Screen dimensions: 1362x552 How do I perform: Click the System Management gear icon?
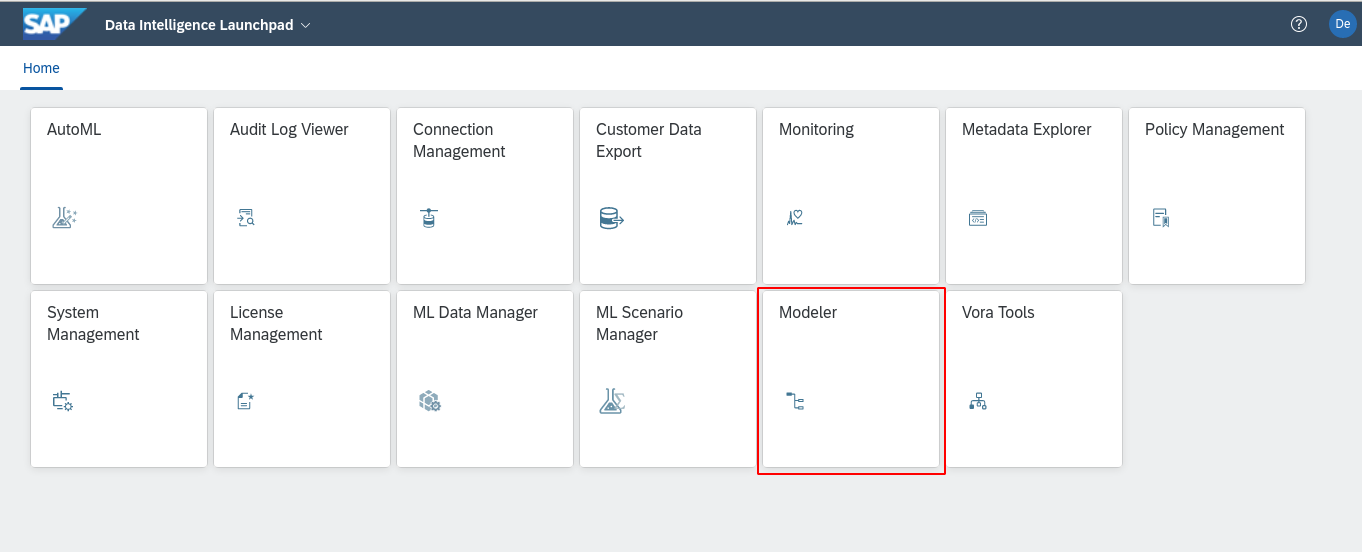click(63, 401)
